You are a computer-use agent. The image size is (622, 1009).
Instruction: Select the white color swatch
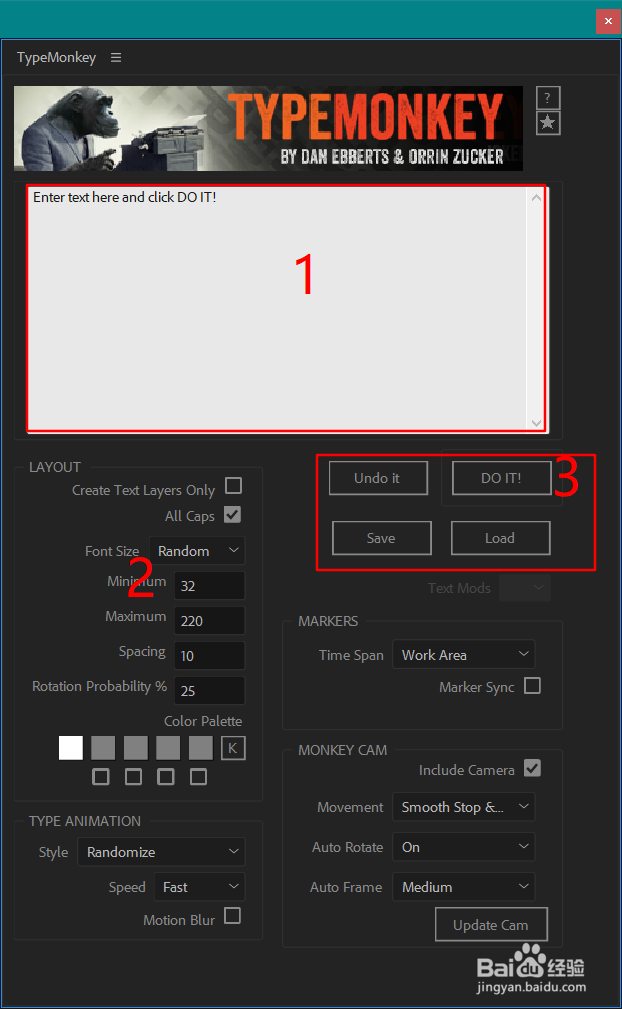pyautogui.click(x=71, y=748)
